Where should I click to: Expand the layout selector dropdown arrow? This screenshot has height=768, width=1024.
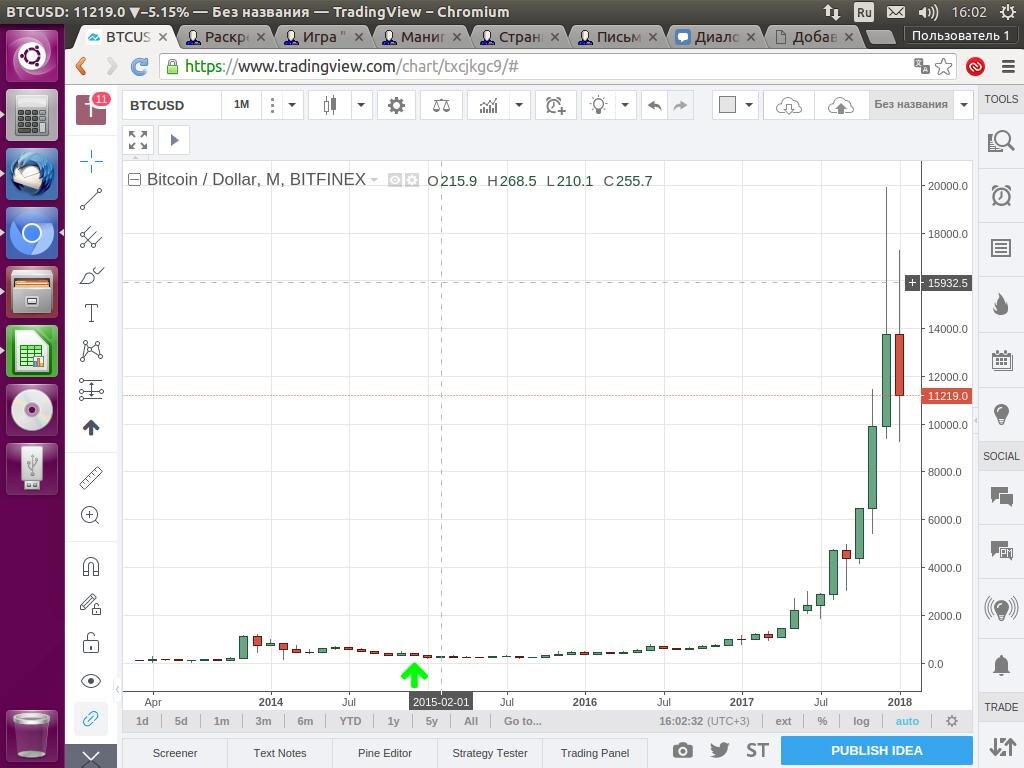tap(749, 105)
